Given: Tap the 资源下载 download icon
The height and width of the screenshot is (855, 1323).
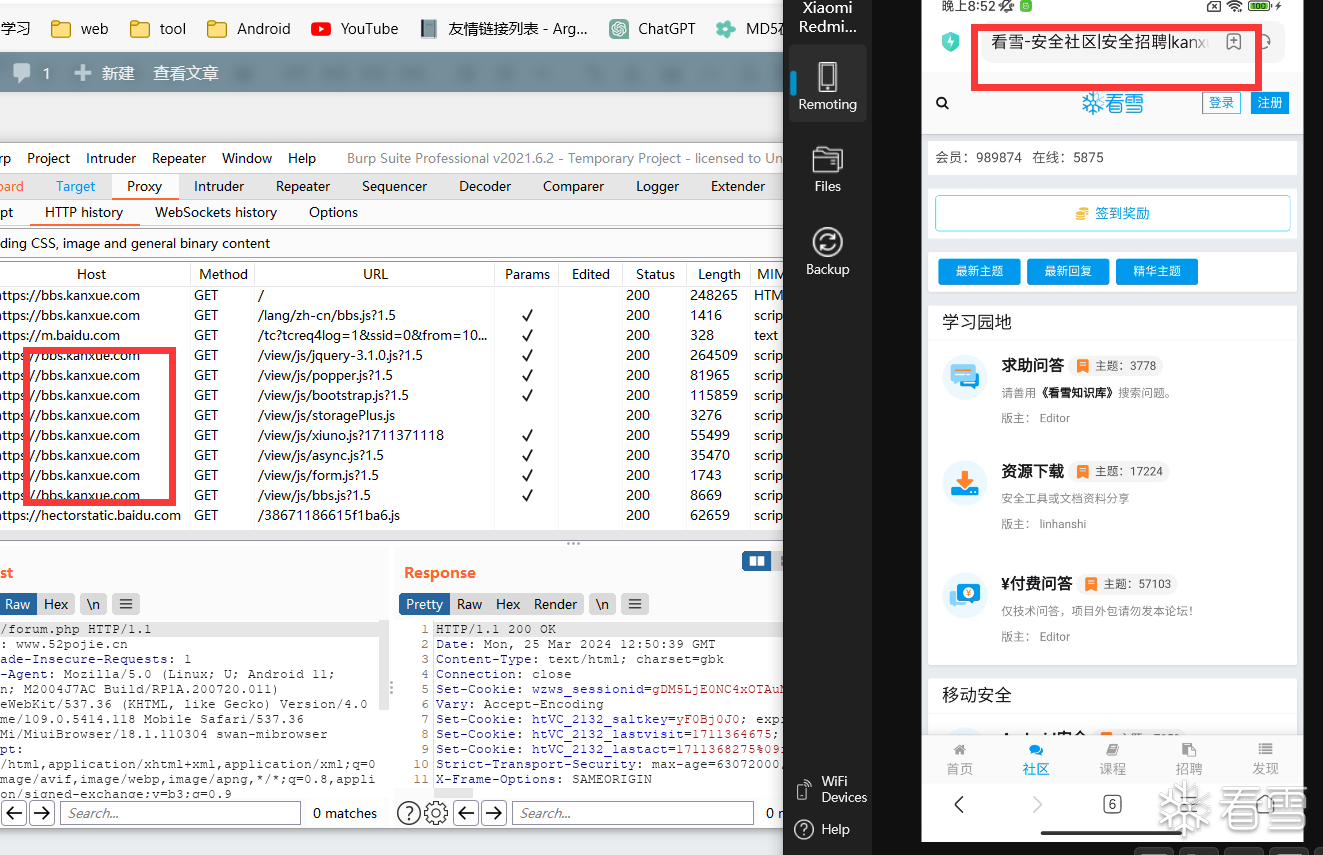Looking at the screenshot, I should [x=965, y=484].
